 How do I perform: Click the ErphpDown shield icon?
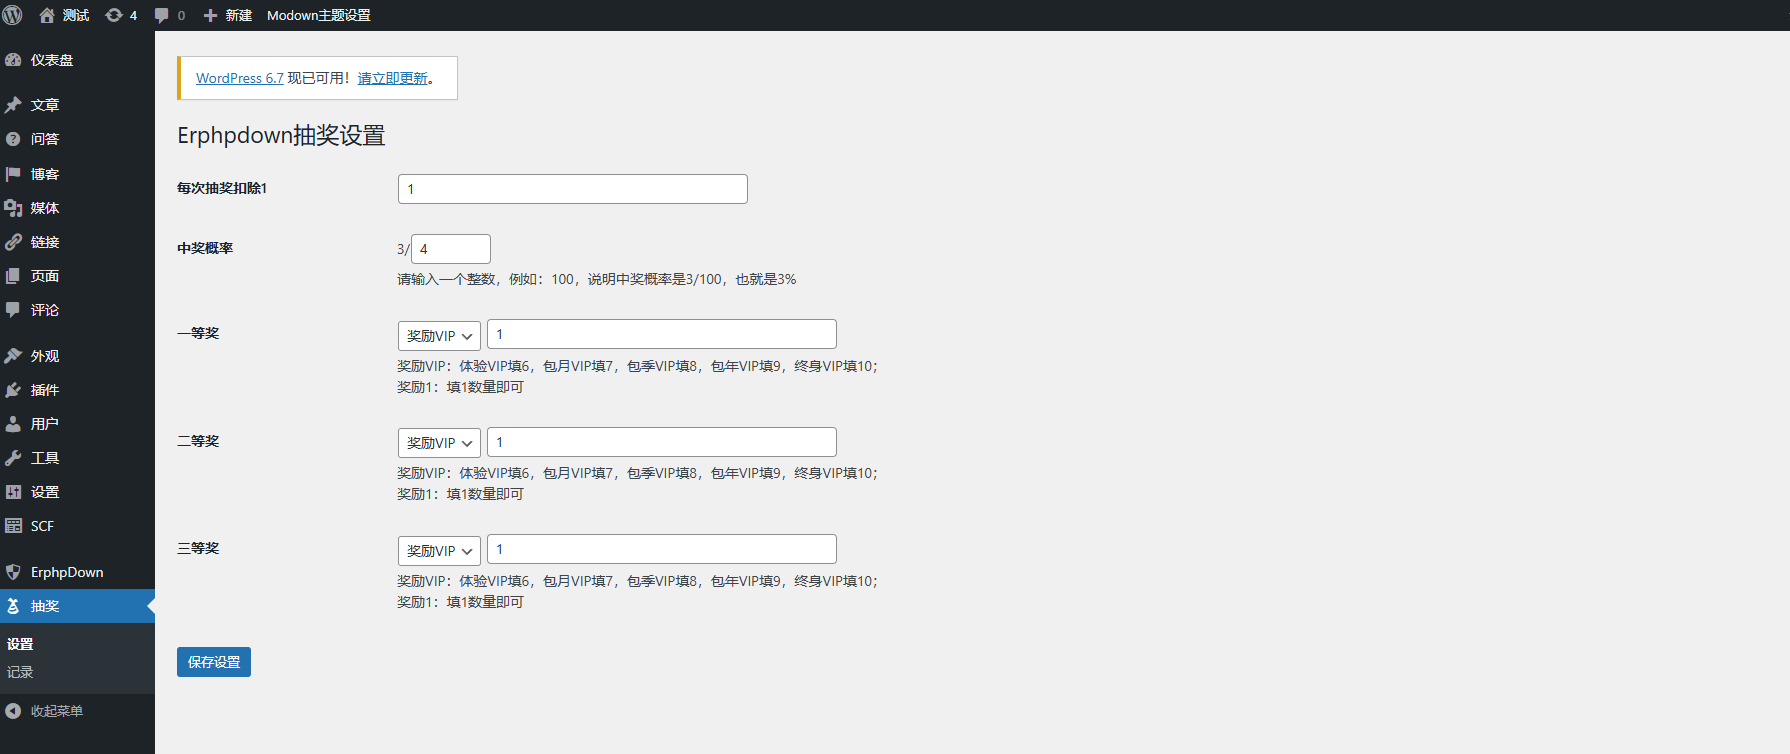(13, 572)
